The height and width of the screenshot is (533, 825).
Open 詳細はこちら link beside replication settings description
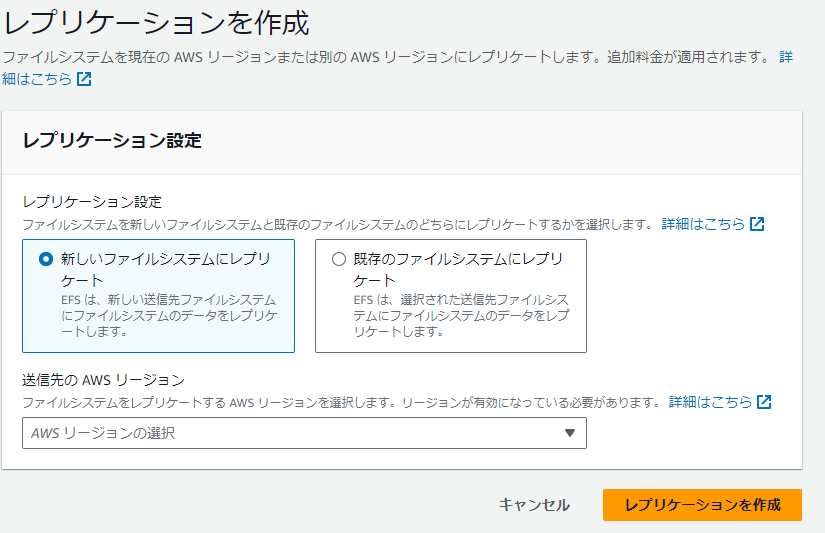(703, 224)
